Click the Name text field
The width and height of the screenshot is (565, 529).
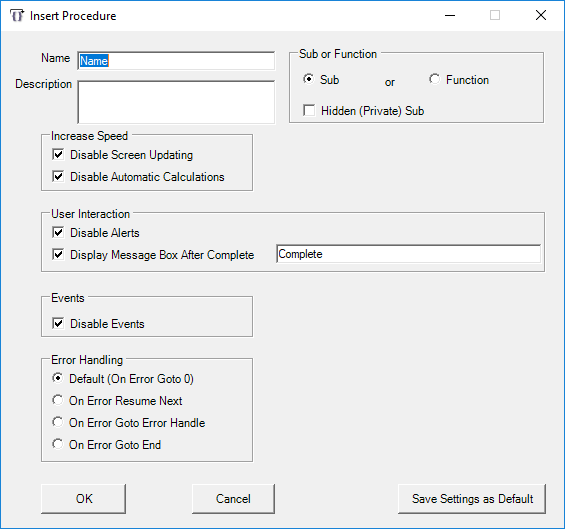[x=176, y=61]
